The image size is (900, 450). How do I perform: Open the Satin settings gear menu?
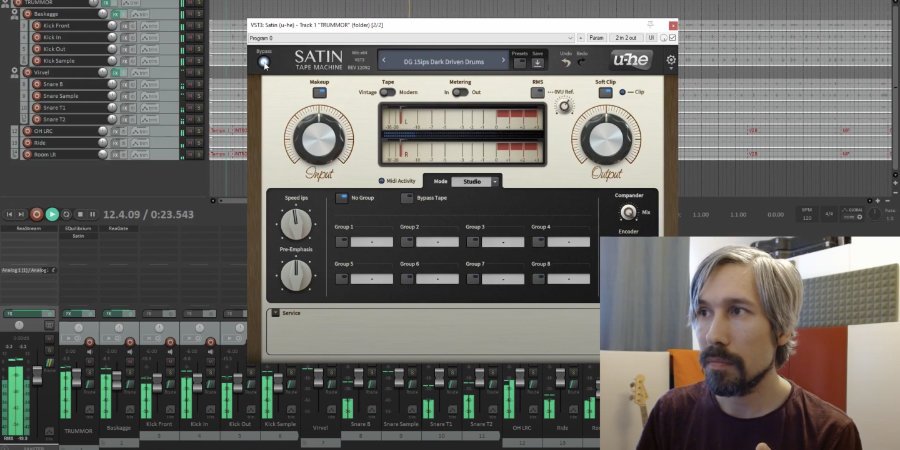pos(671,60)
